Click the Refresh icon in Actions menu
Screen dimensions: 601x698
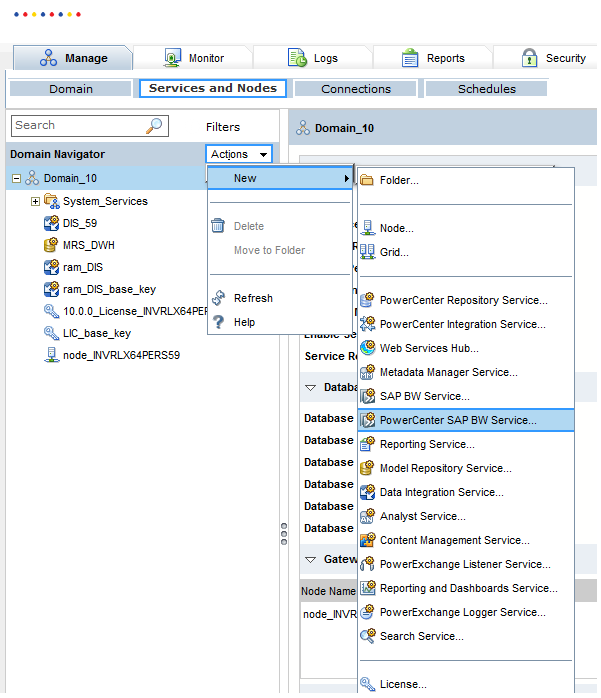(x=219, y=298)
